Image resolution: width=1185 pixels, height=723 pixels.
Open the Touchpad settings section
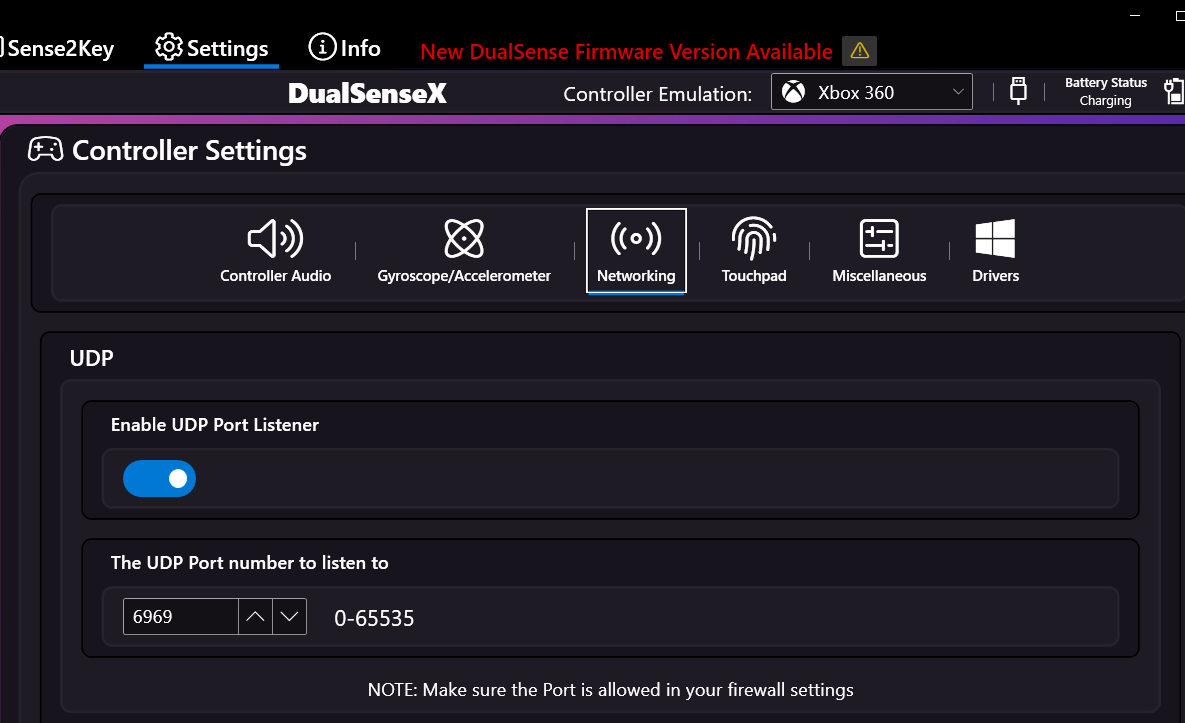(x=753, y=251)
